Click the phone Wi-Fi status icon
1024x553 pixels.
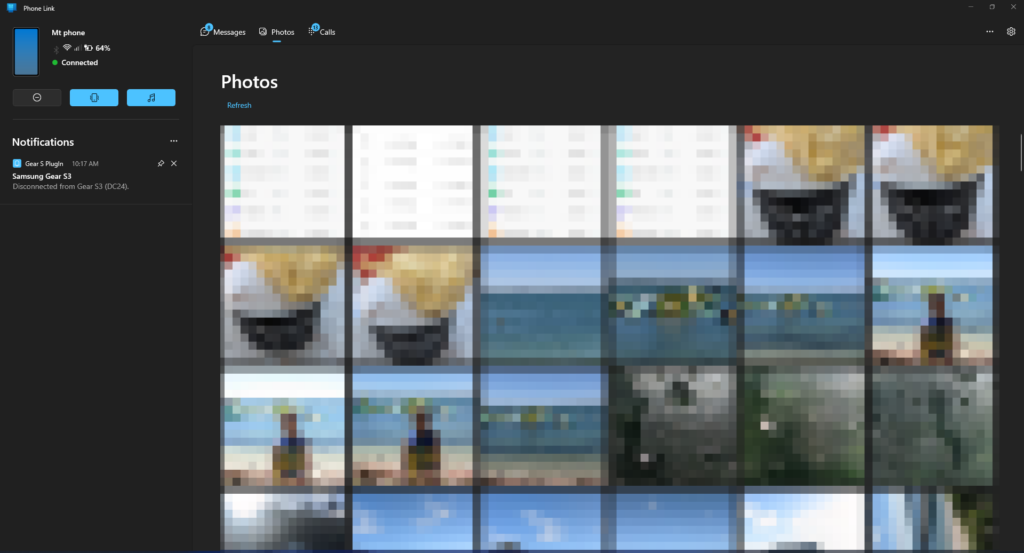pyautogui.click(x=67, y=48)
